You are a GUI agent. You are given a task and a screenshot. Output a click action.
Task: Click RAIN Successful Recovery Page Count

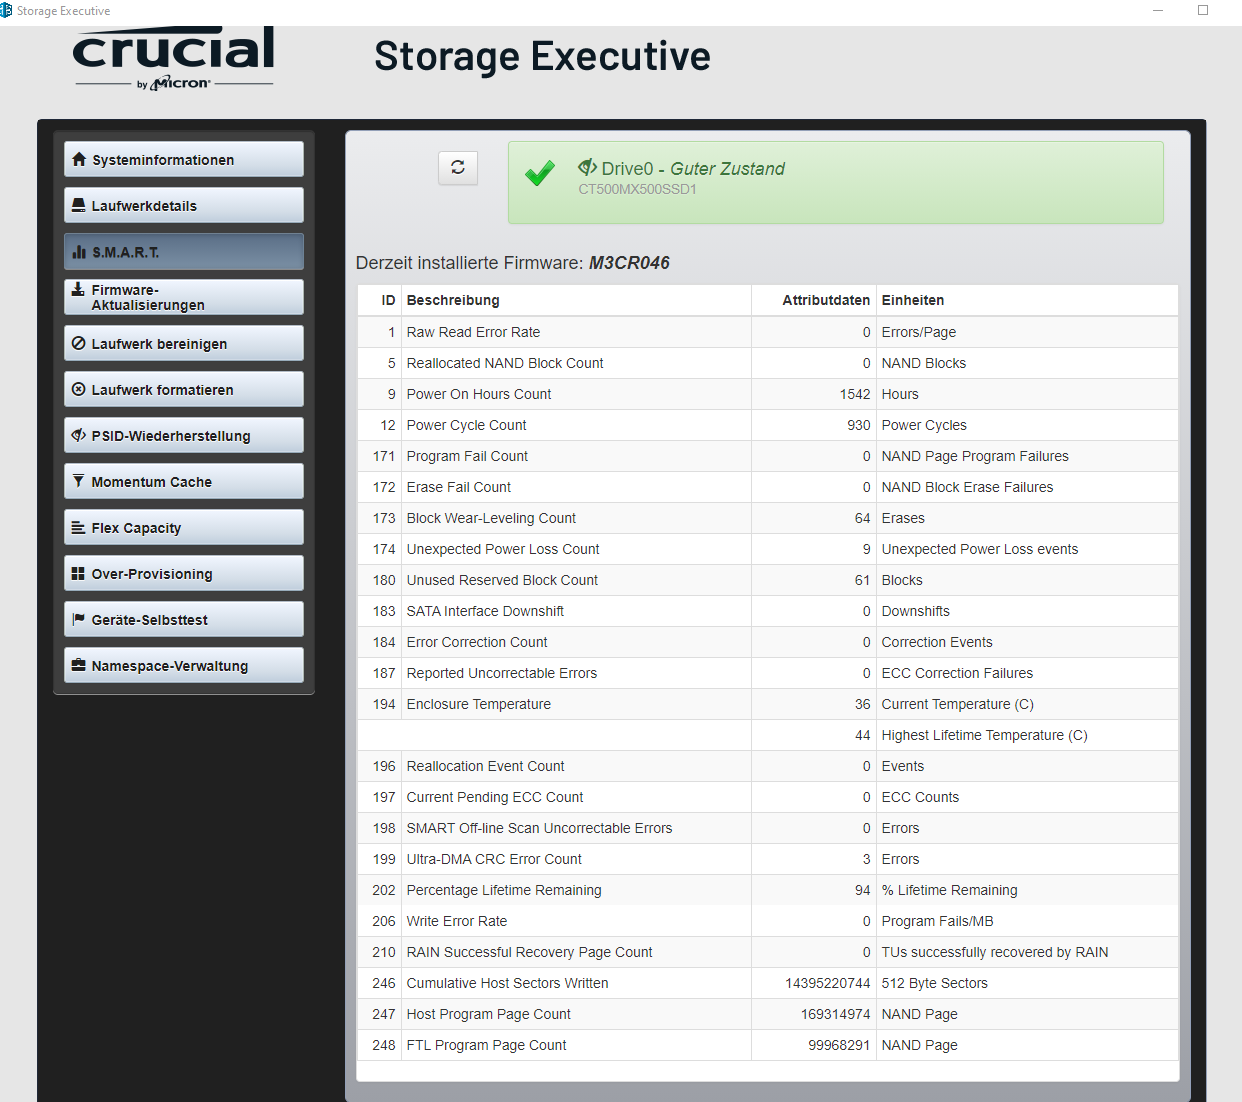529,952
